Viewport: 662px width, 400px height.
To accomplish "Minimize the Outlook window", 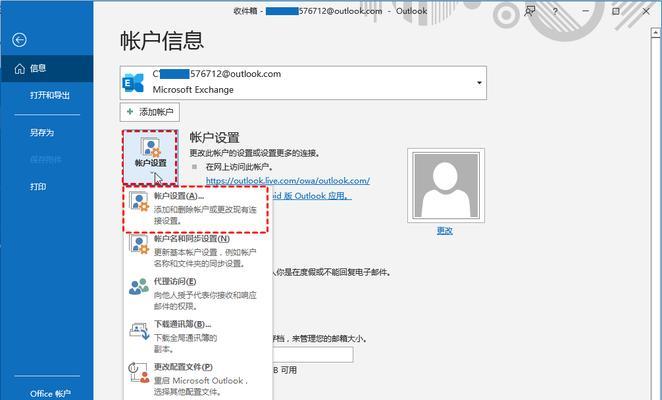I will (586, 11).
